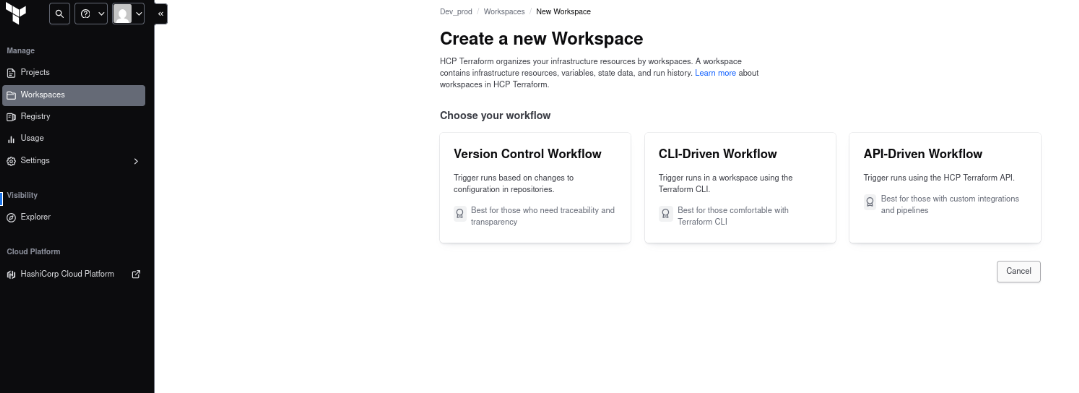Screen dimensions: 1079x393
Task: Collapse the sidebar with double-chevron button
Action: [x=160, y=14]
